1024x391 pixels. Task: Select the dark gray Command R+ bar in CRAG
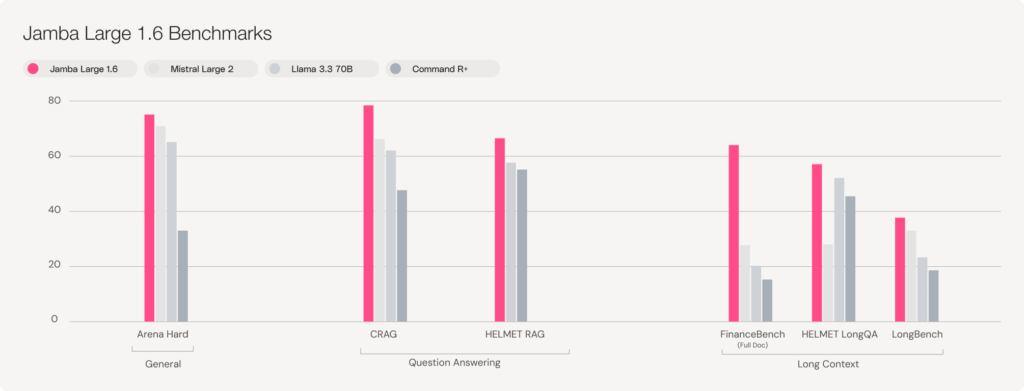point(402,256)
